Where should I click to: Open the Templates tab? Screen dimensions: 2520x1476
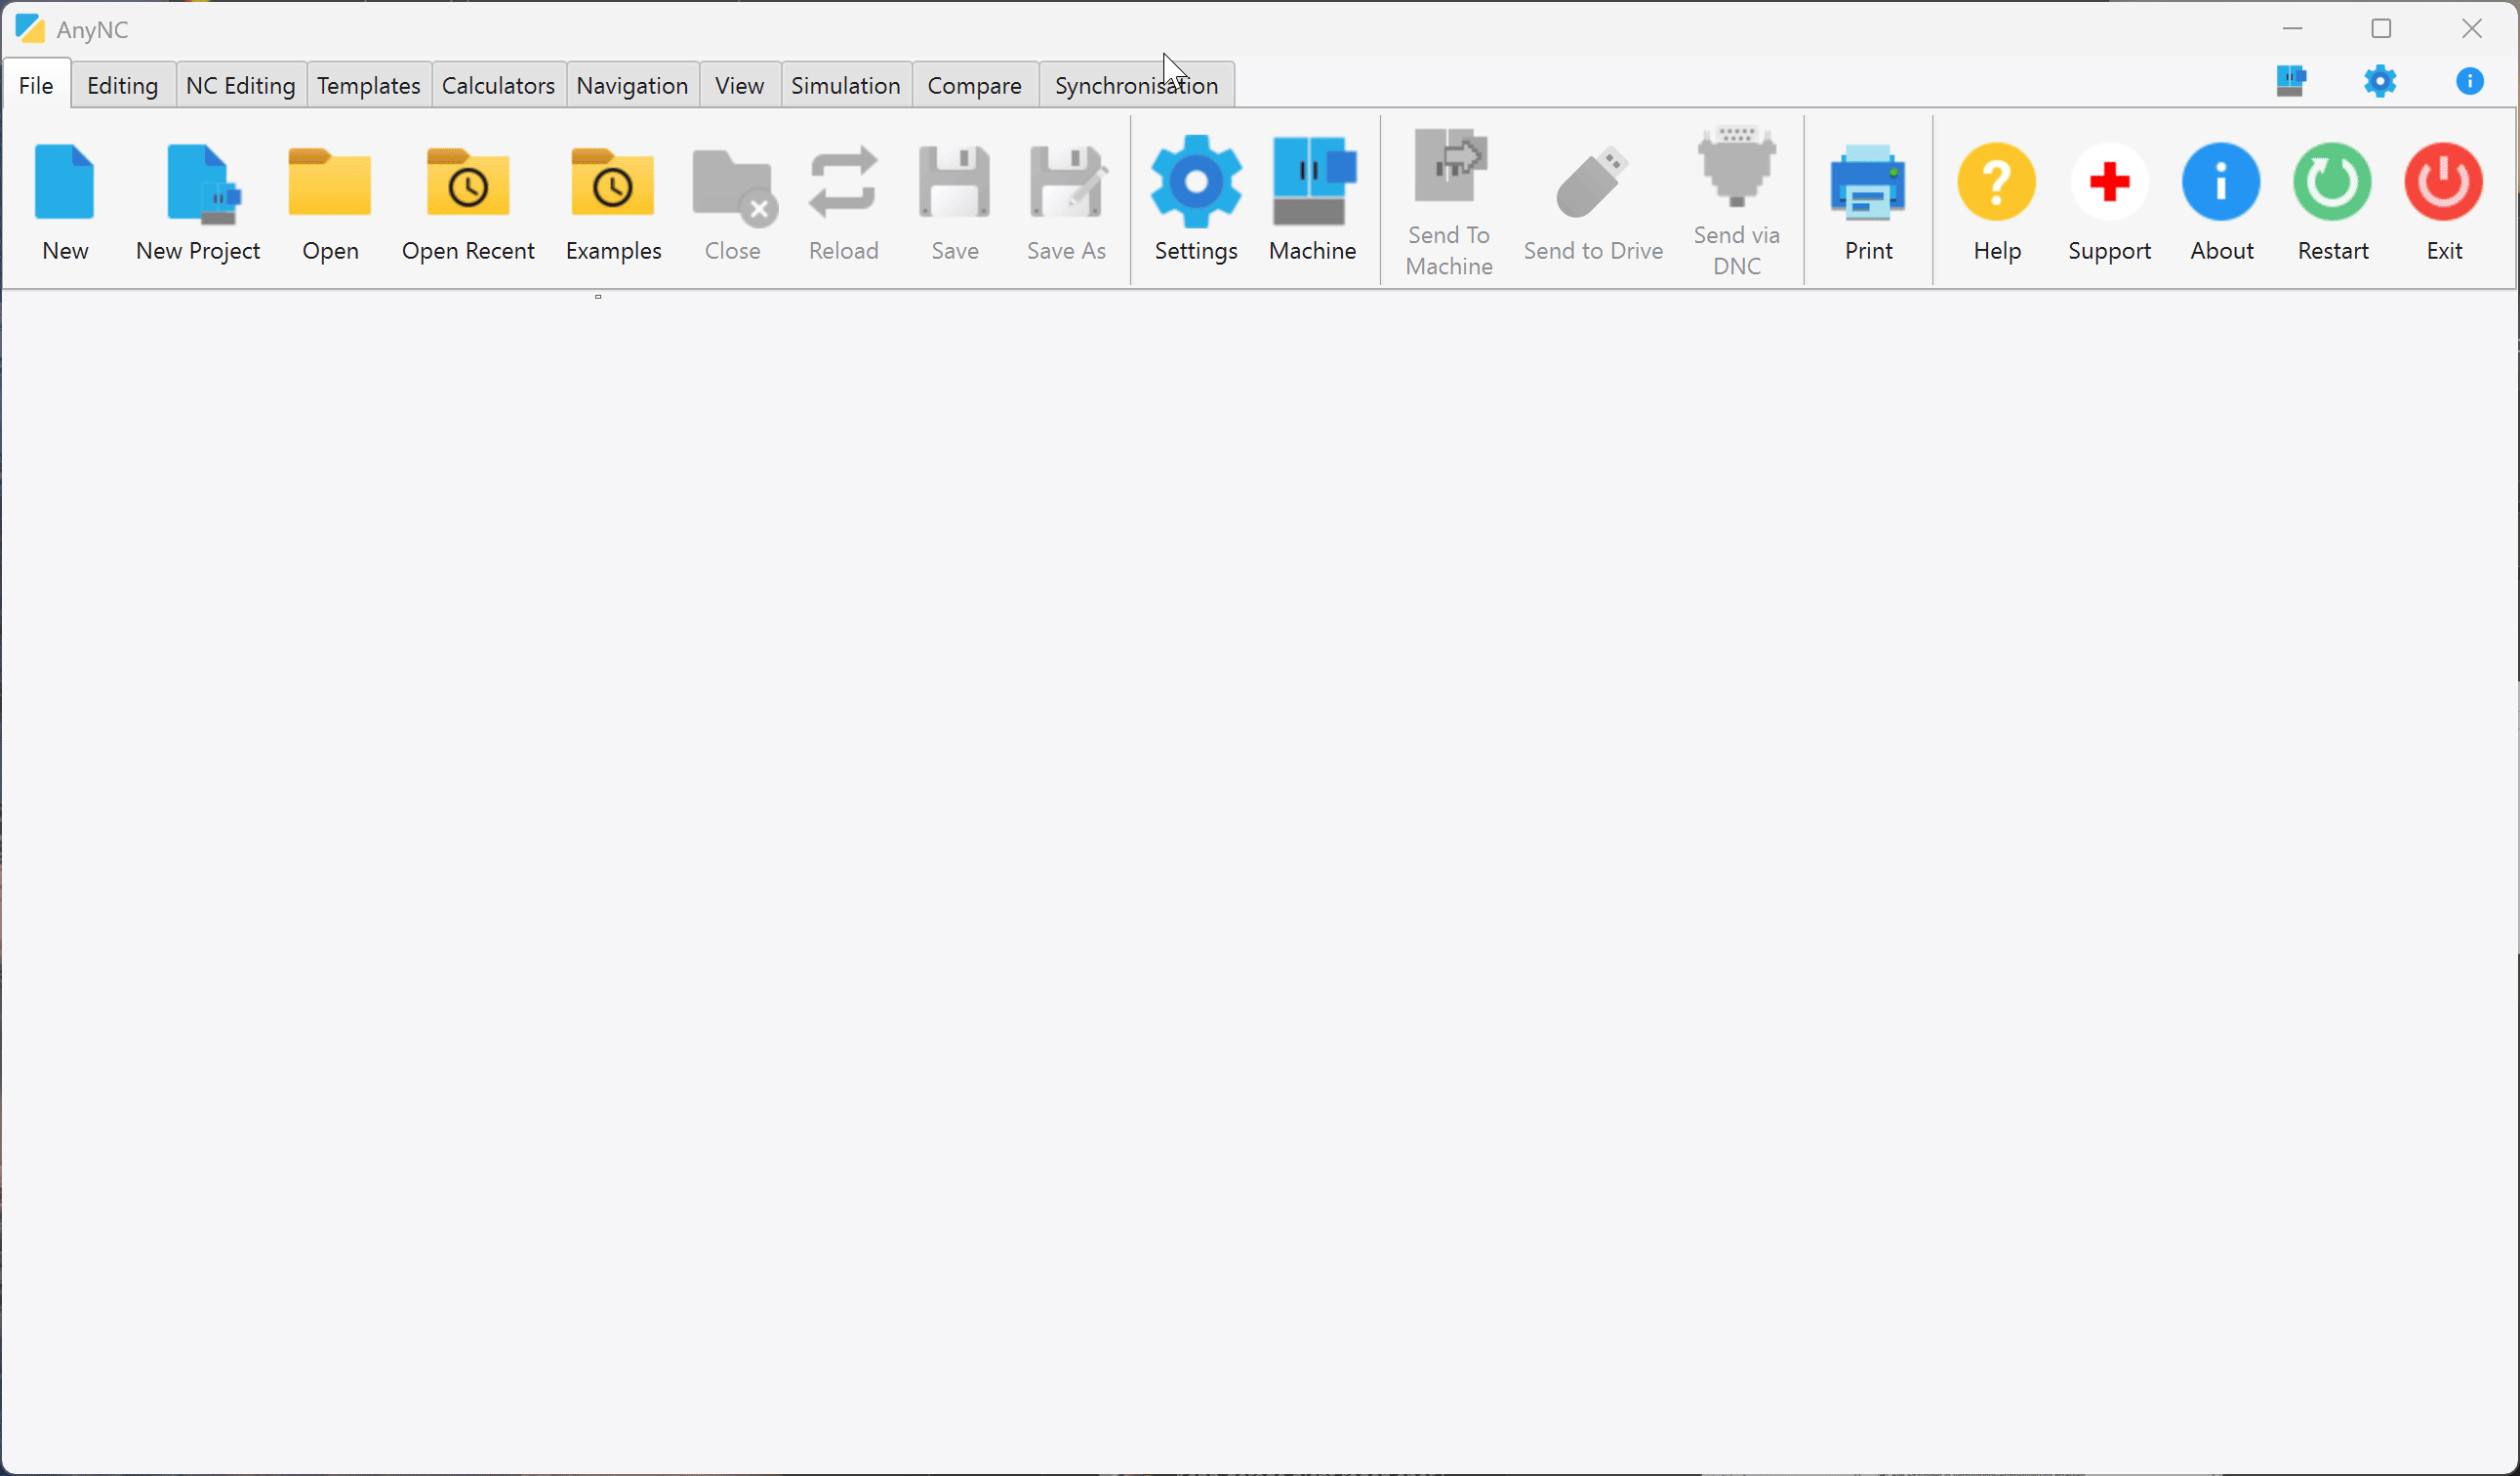point(369,85)
